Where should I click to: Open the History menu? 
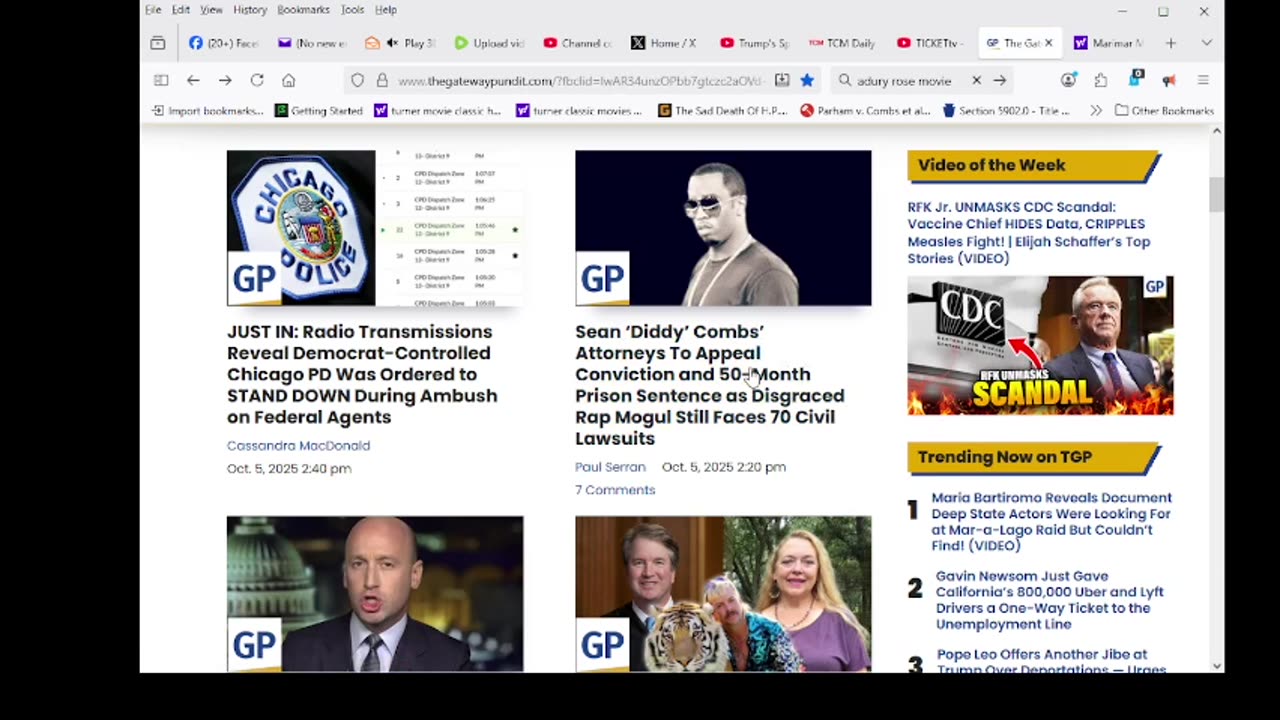coord(250,10)
